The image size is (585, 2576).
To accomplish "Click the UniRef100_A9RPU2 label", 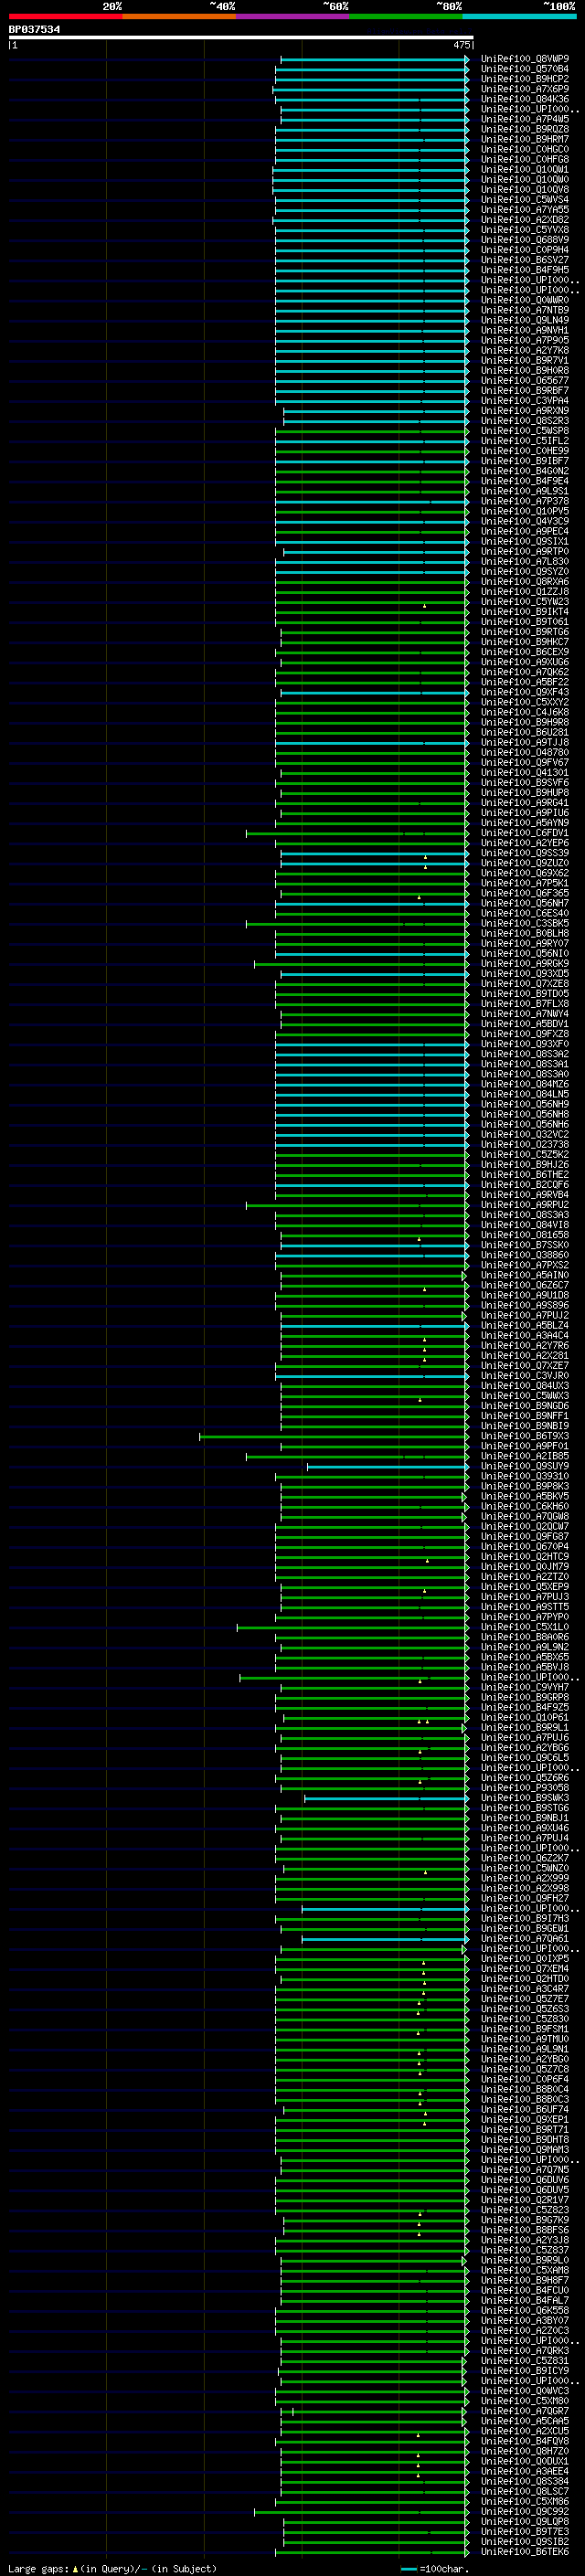I will tap(524, 1205).
